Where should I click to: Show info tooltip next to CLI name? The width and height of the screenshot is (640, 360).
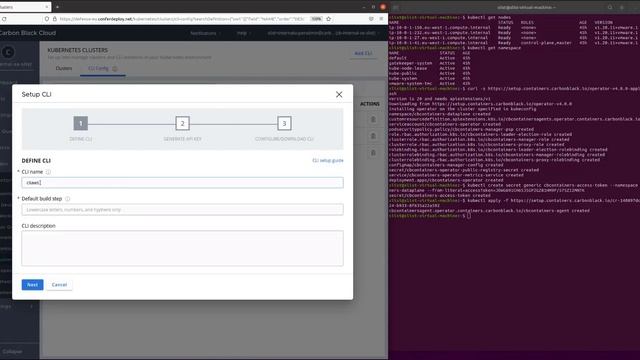[x=48, y=172]
